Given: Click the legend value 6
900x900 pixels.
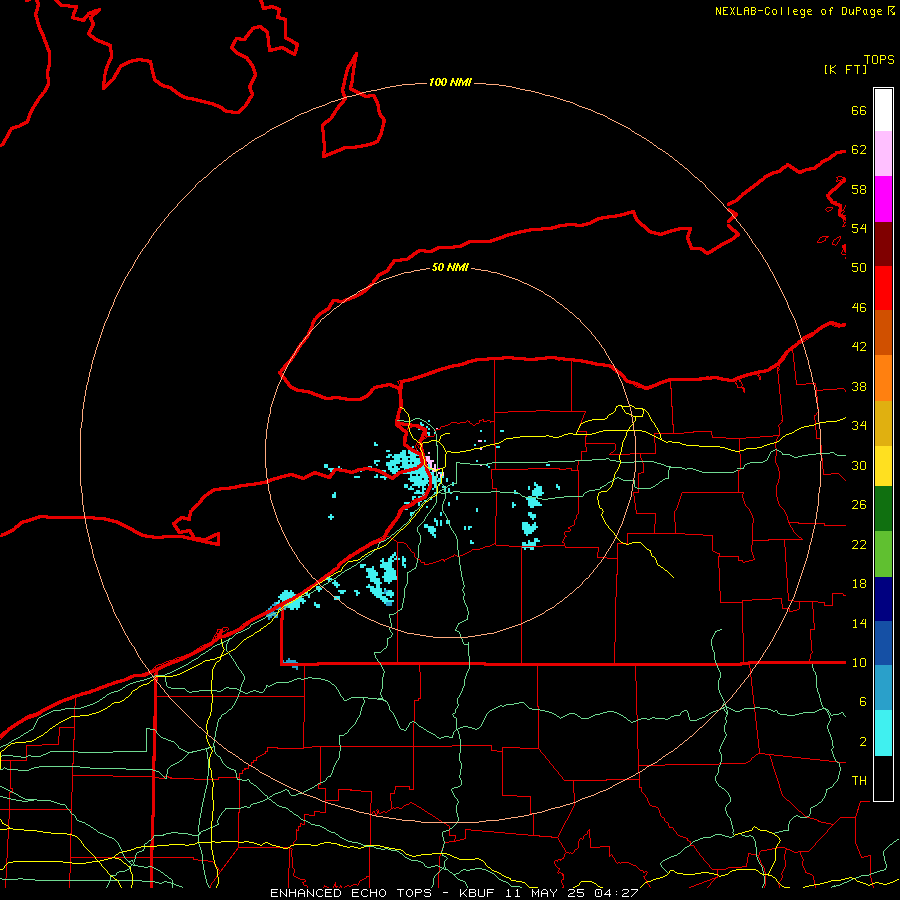Looking at the screenshot, I should click(x=862, y=701).
